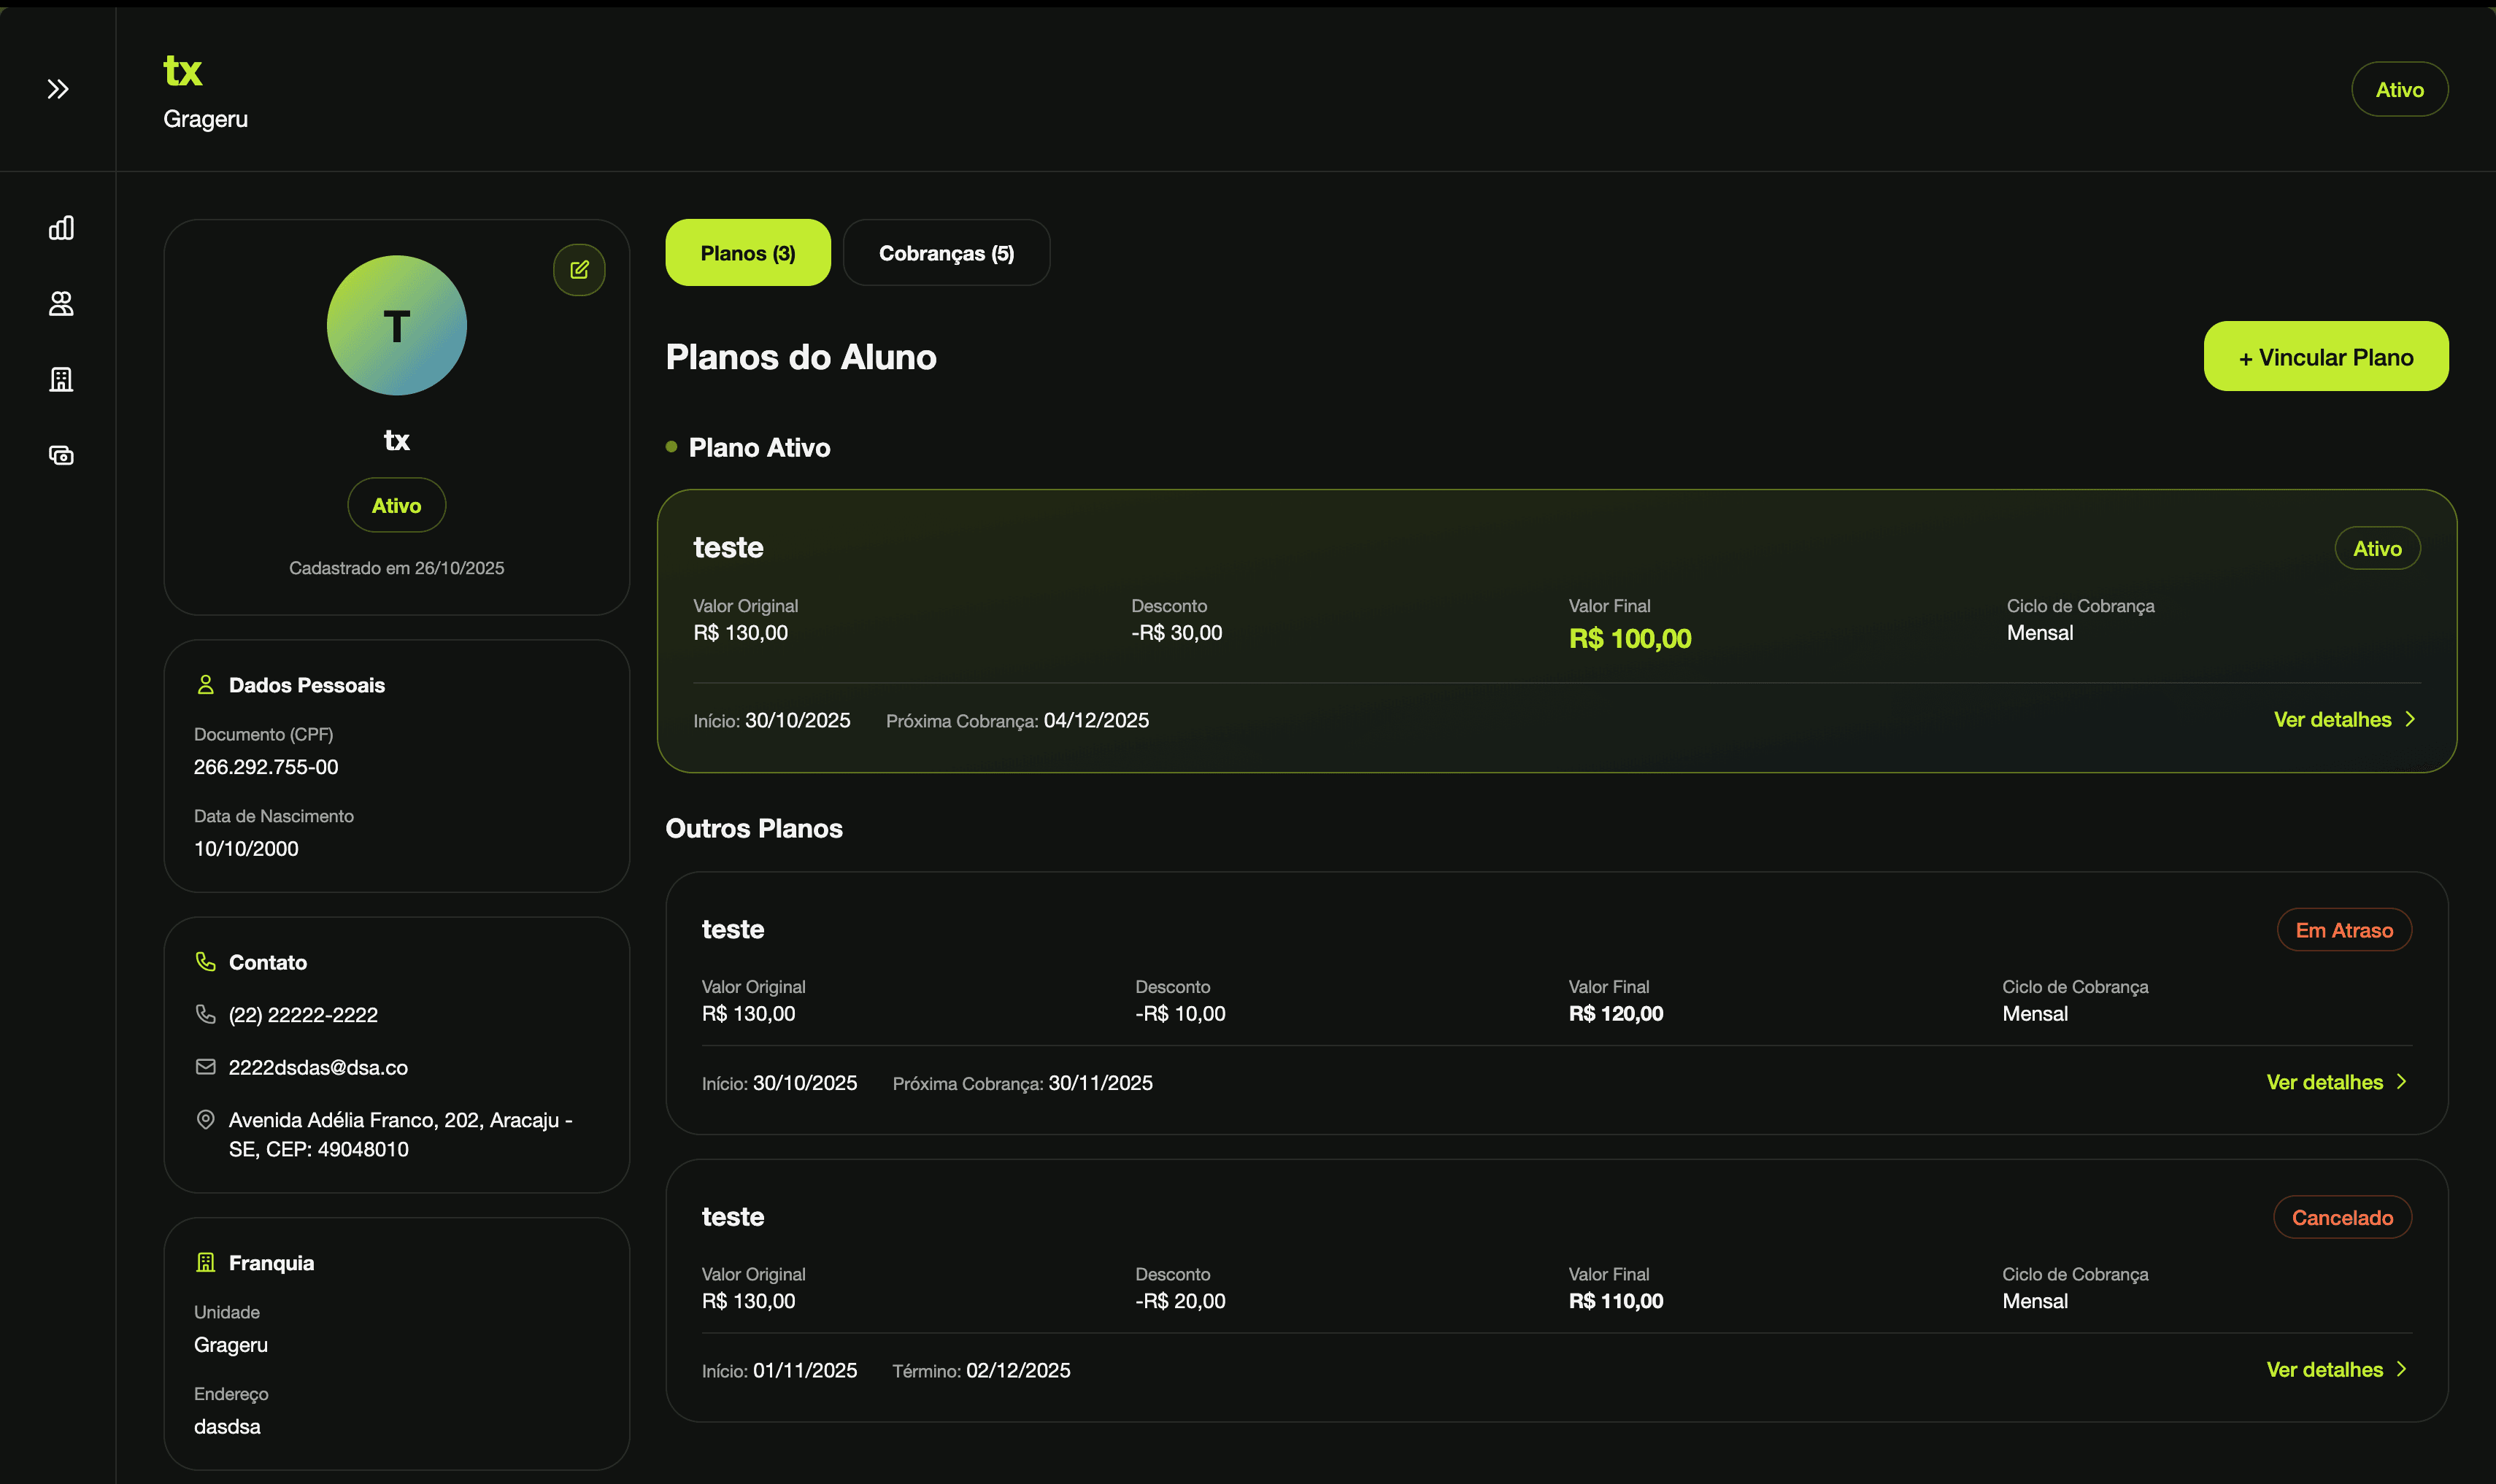Click the edit profile pencil icon
The width and height of the screenshot is (2496, 1484).
[x=579, y=270]
